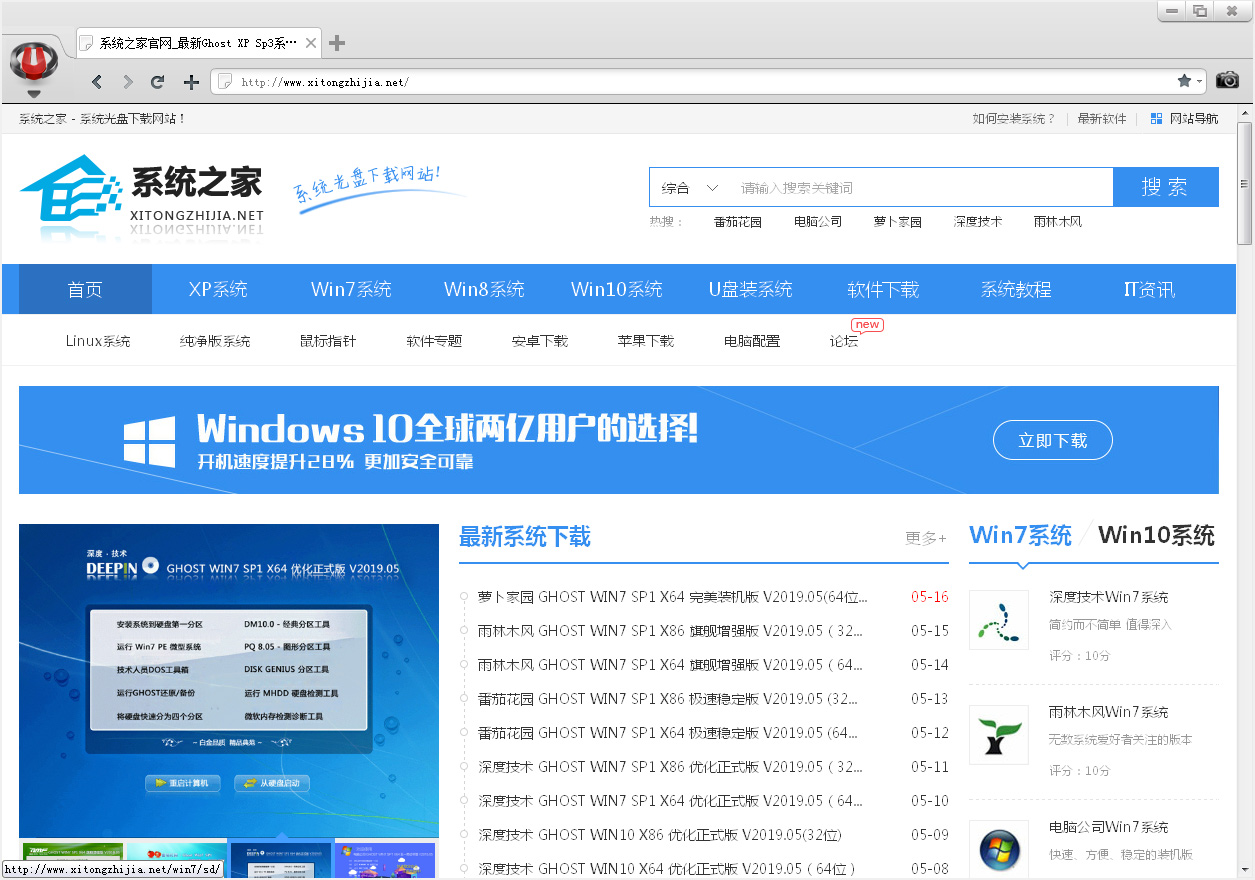Open the 综合 search category dropdown
Viewport: 1255px width, 880px height.
coord(689,187)
